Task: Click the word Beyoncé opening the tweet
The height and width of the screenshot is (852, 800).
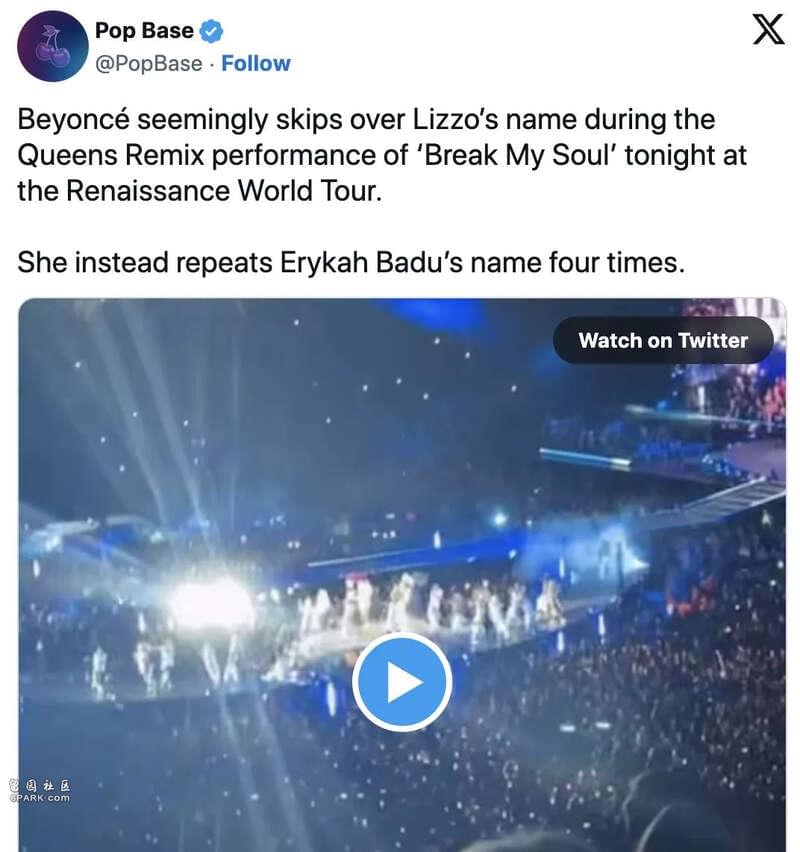Action: 74,120
